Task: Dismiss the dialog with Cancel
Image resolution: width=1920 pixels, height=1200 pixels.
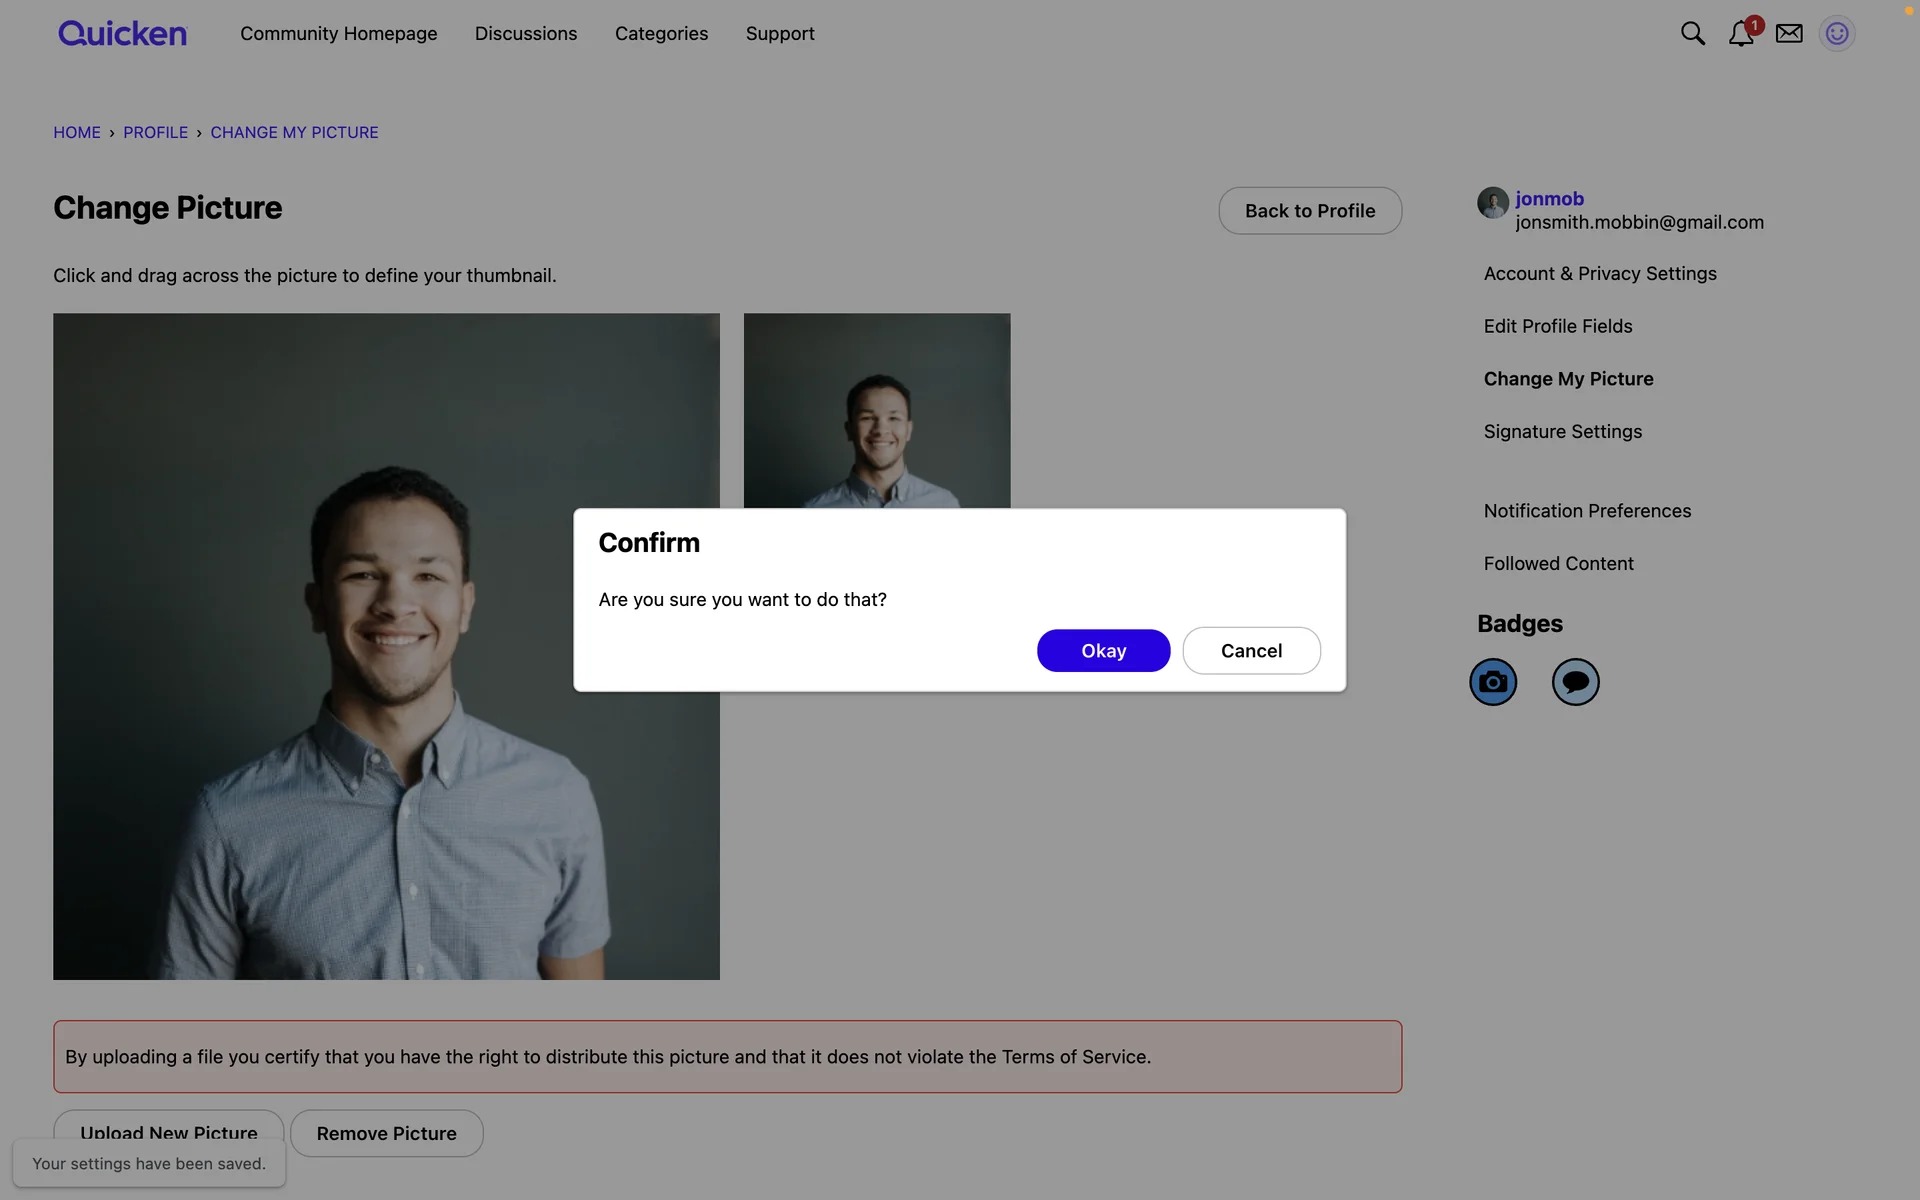Action: [1251, 651]
